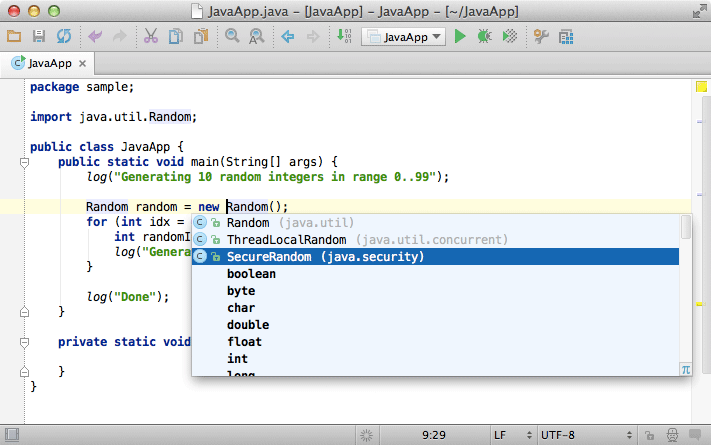Synchronize project with refresh icon
Viewport: 711px width, 445px height.
[64, 36]
